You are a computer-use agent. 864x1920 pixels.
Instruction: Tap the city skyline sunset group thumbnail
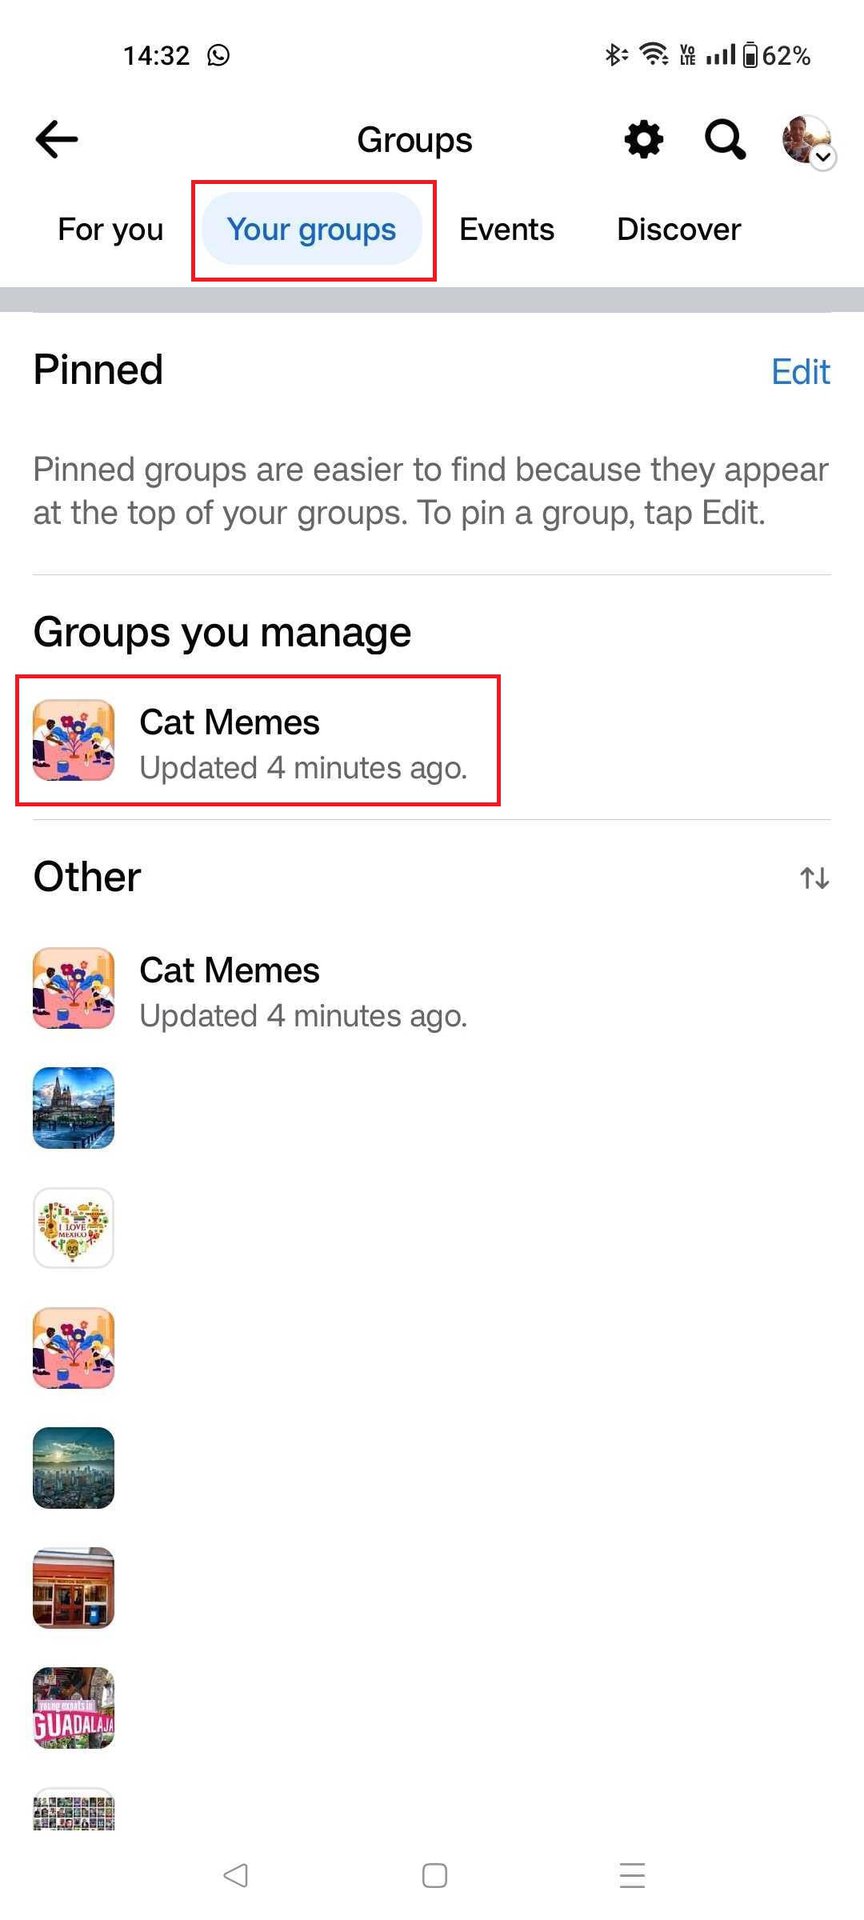74,1468
